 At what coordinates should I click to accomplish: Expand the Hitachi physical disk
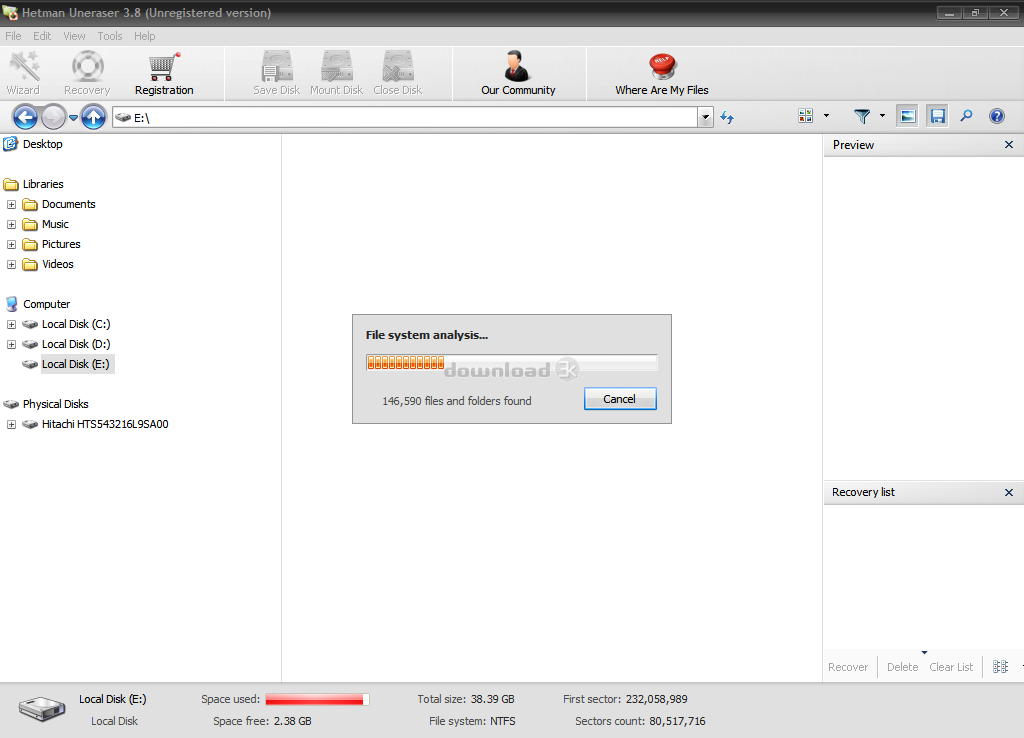[11, 425]
